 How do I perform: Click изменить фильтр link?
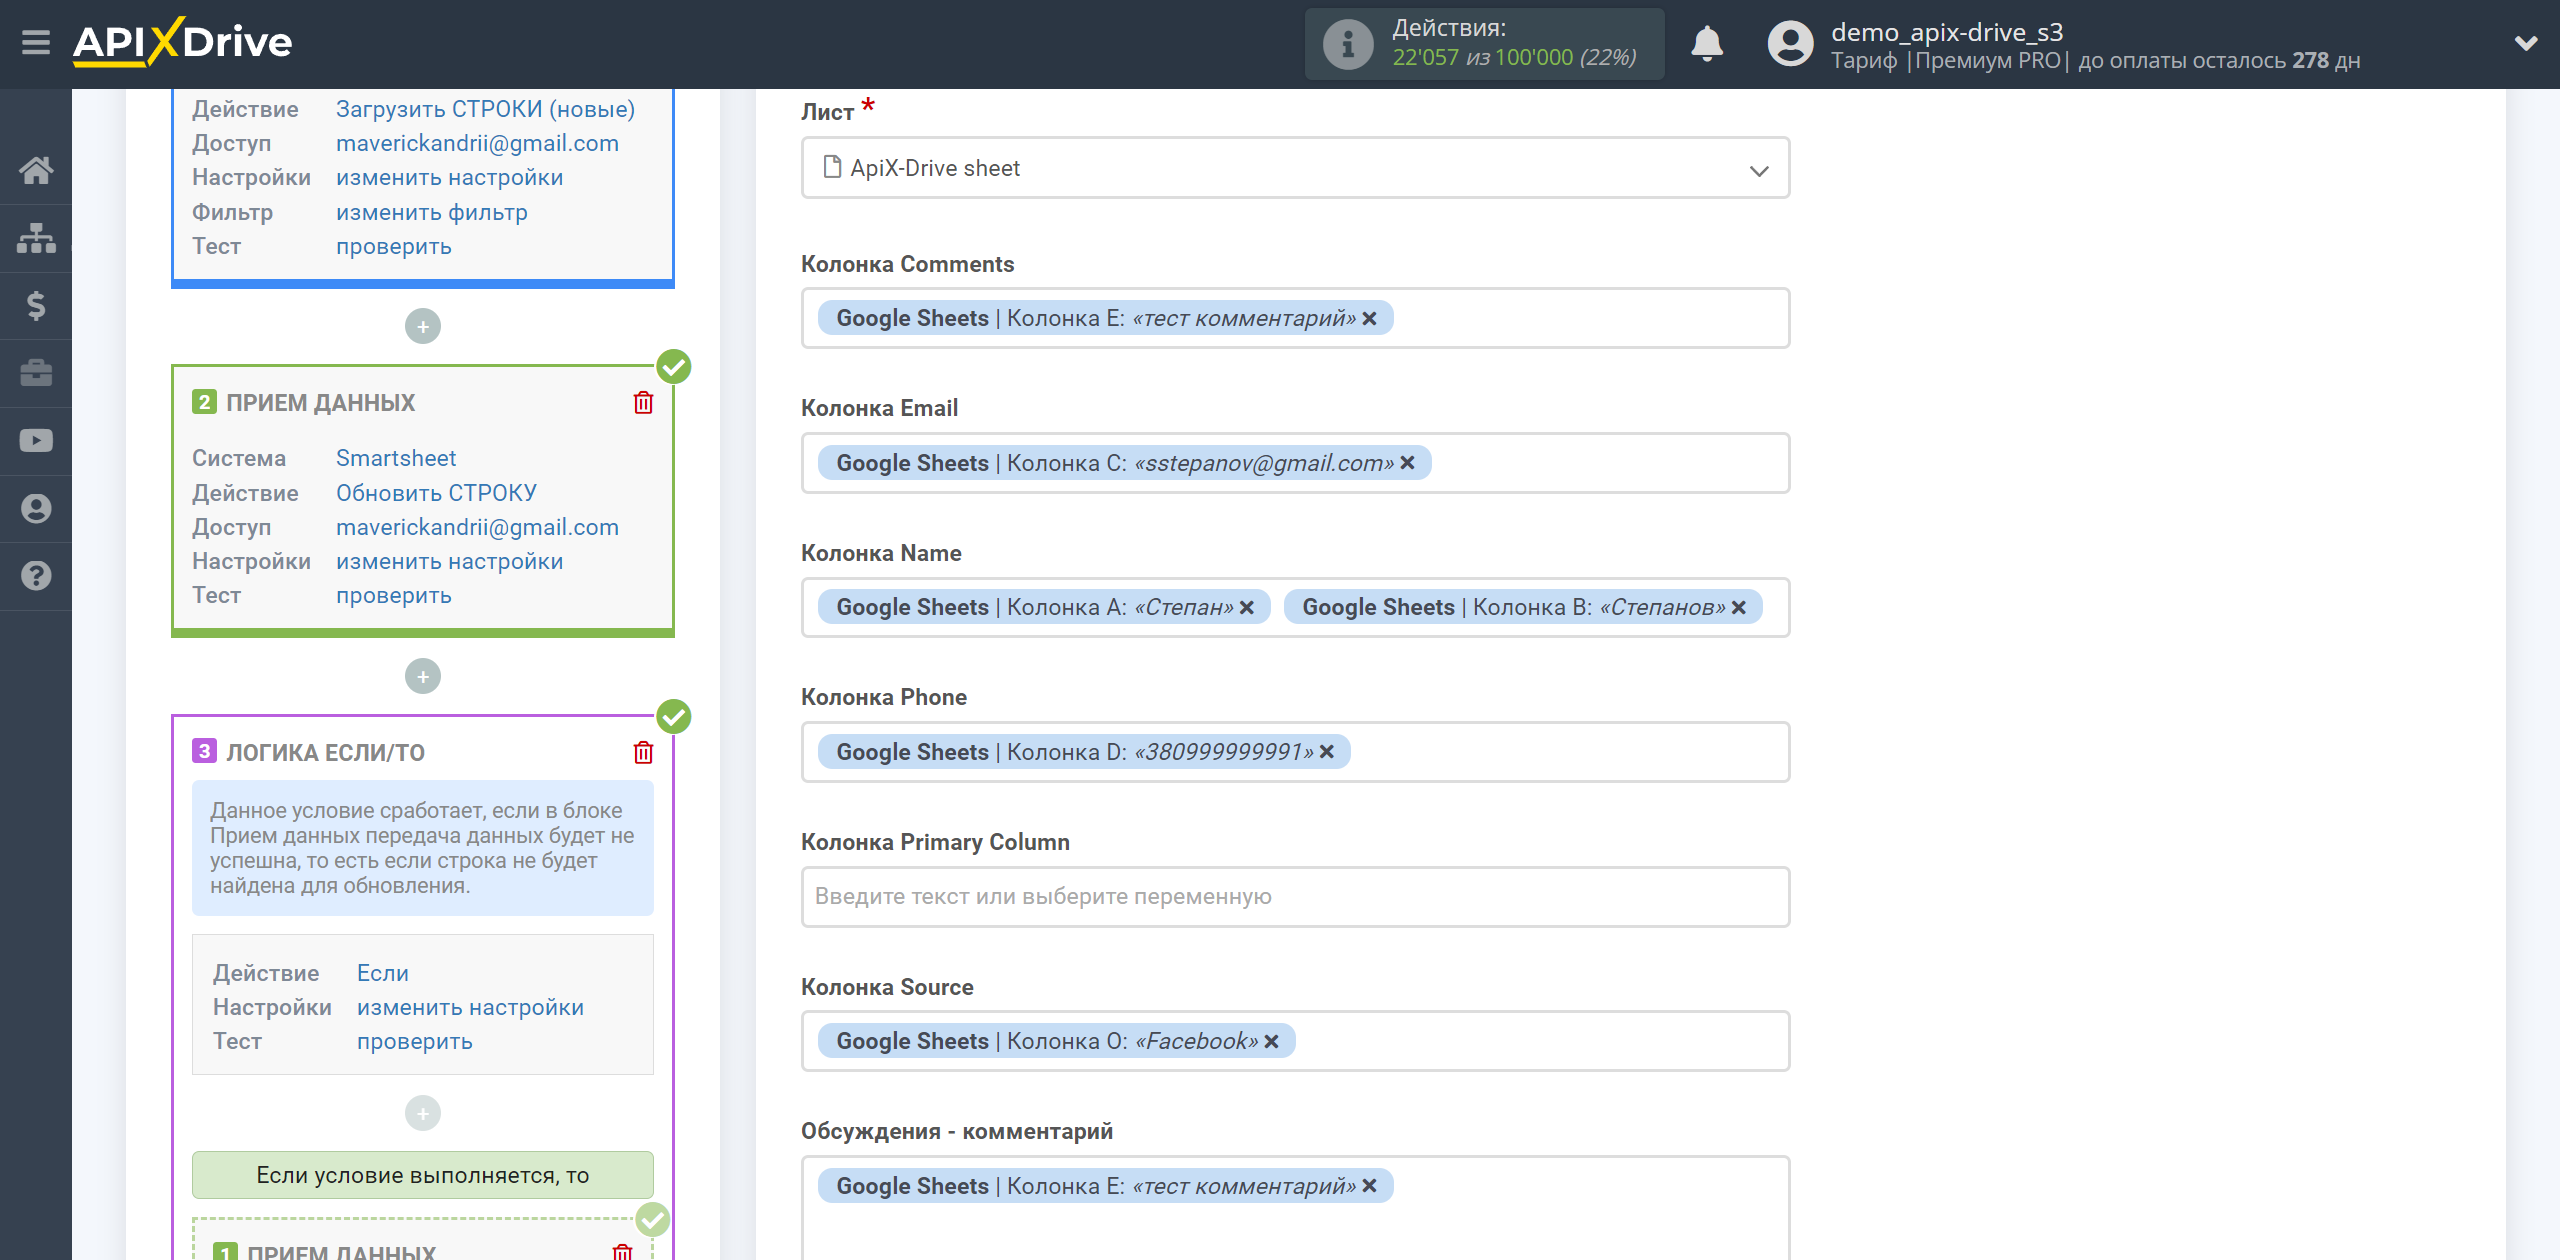pos(431,212)
